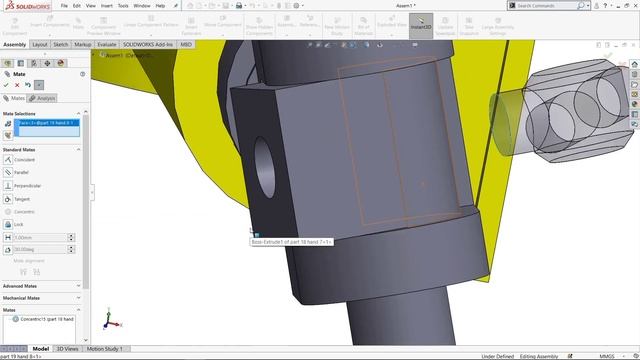Switch to the MBD ribbon tab
The image size is (640, 360).
point(186,44)
